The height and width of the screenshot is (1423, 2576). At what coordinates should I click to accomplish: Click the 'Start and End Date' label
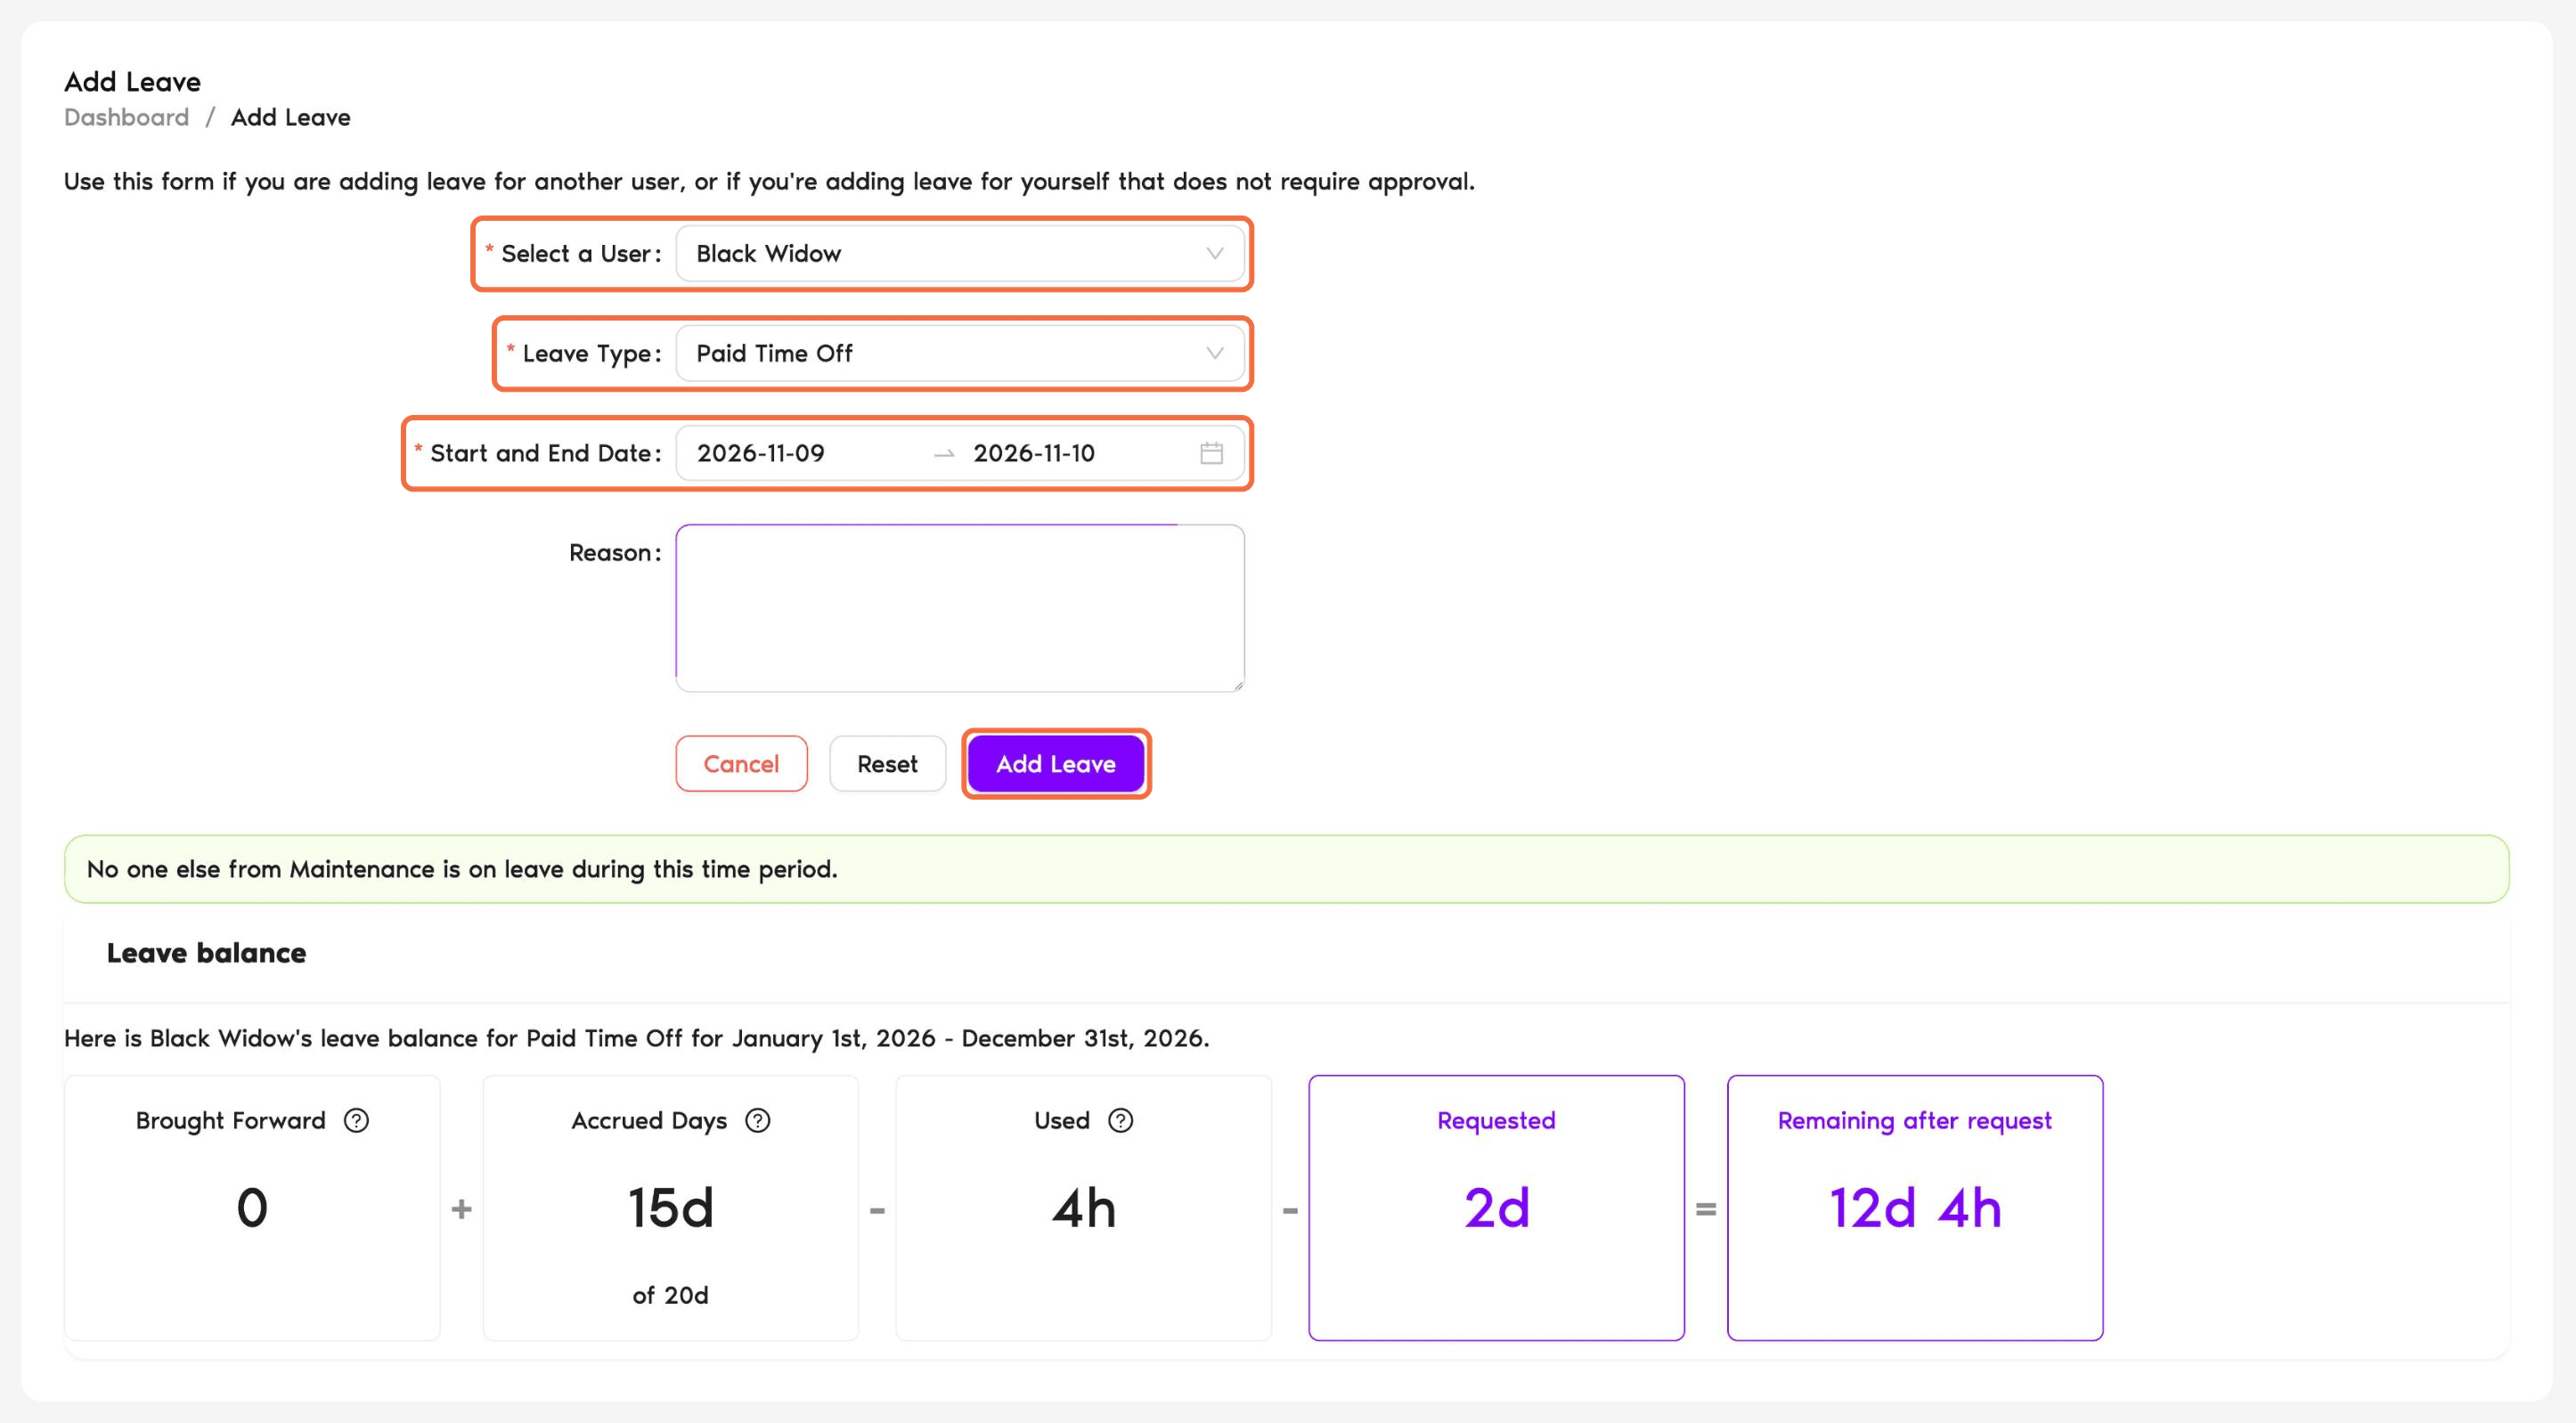[545, 454]
